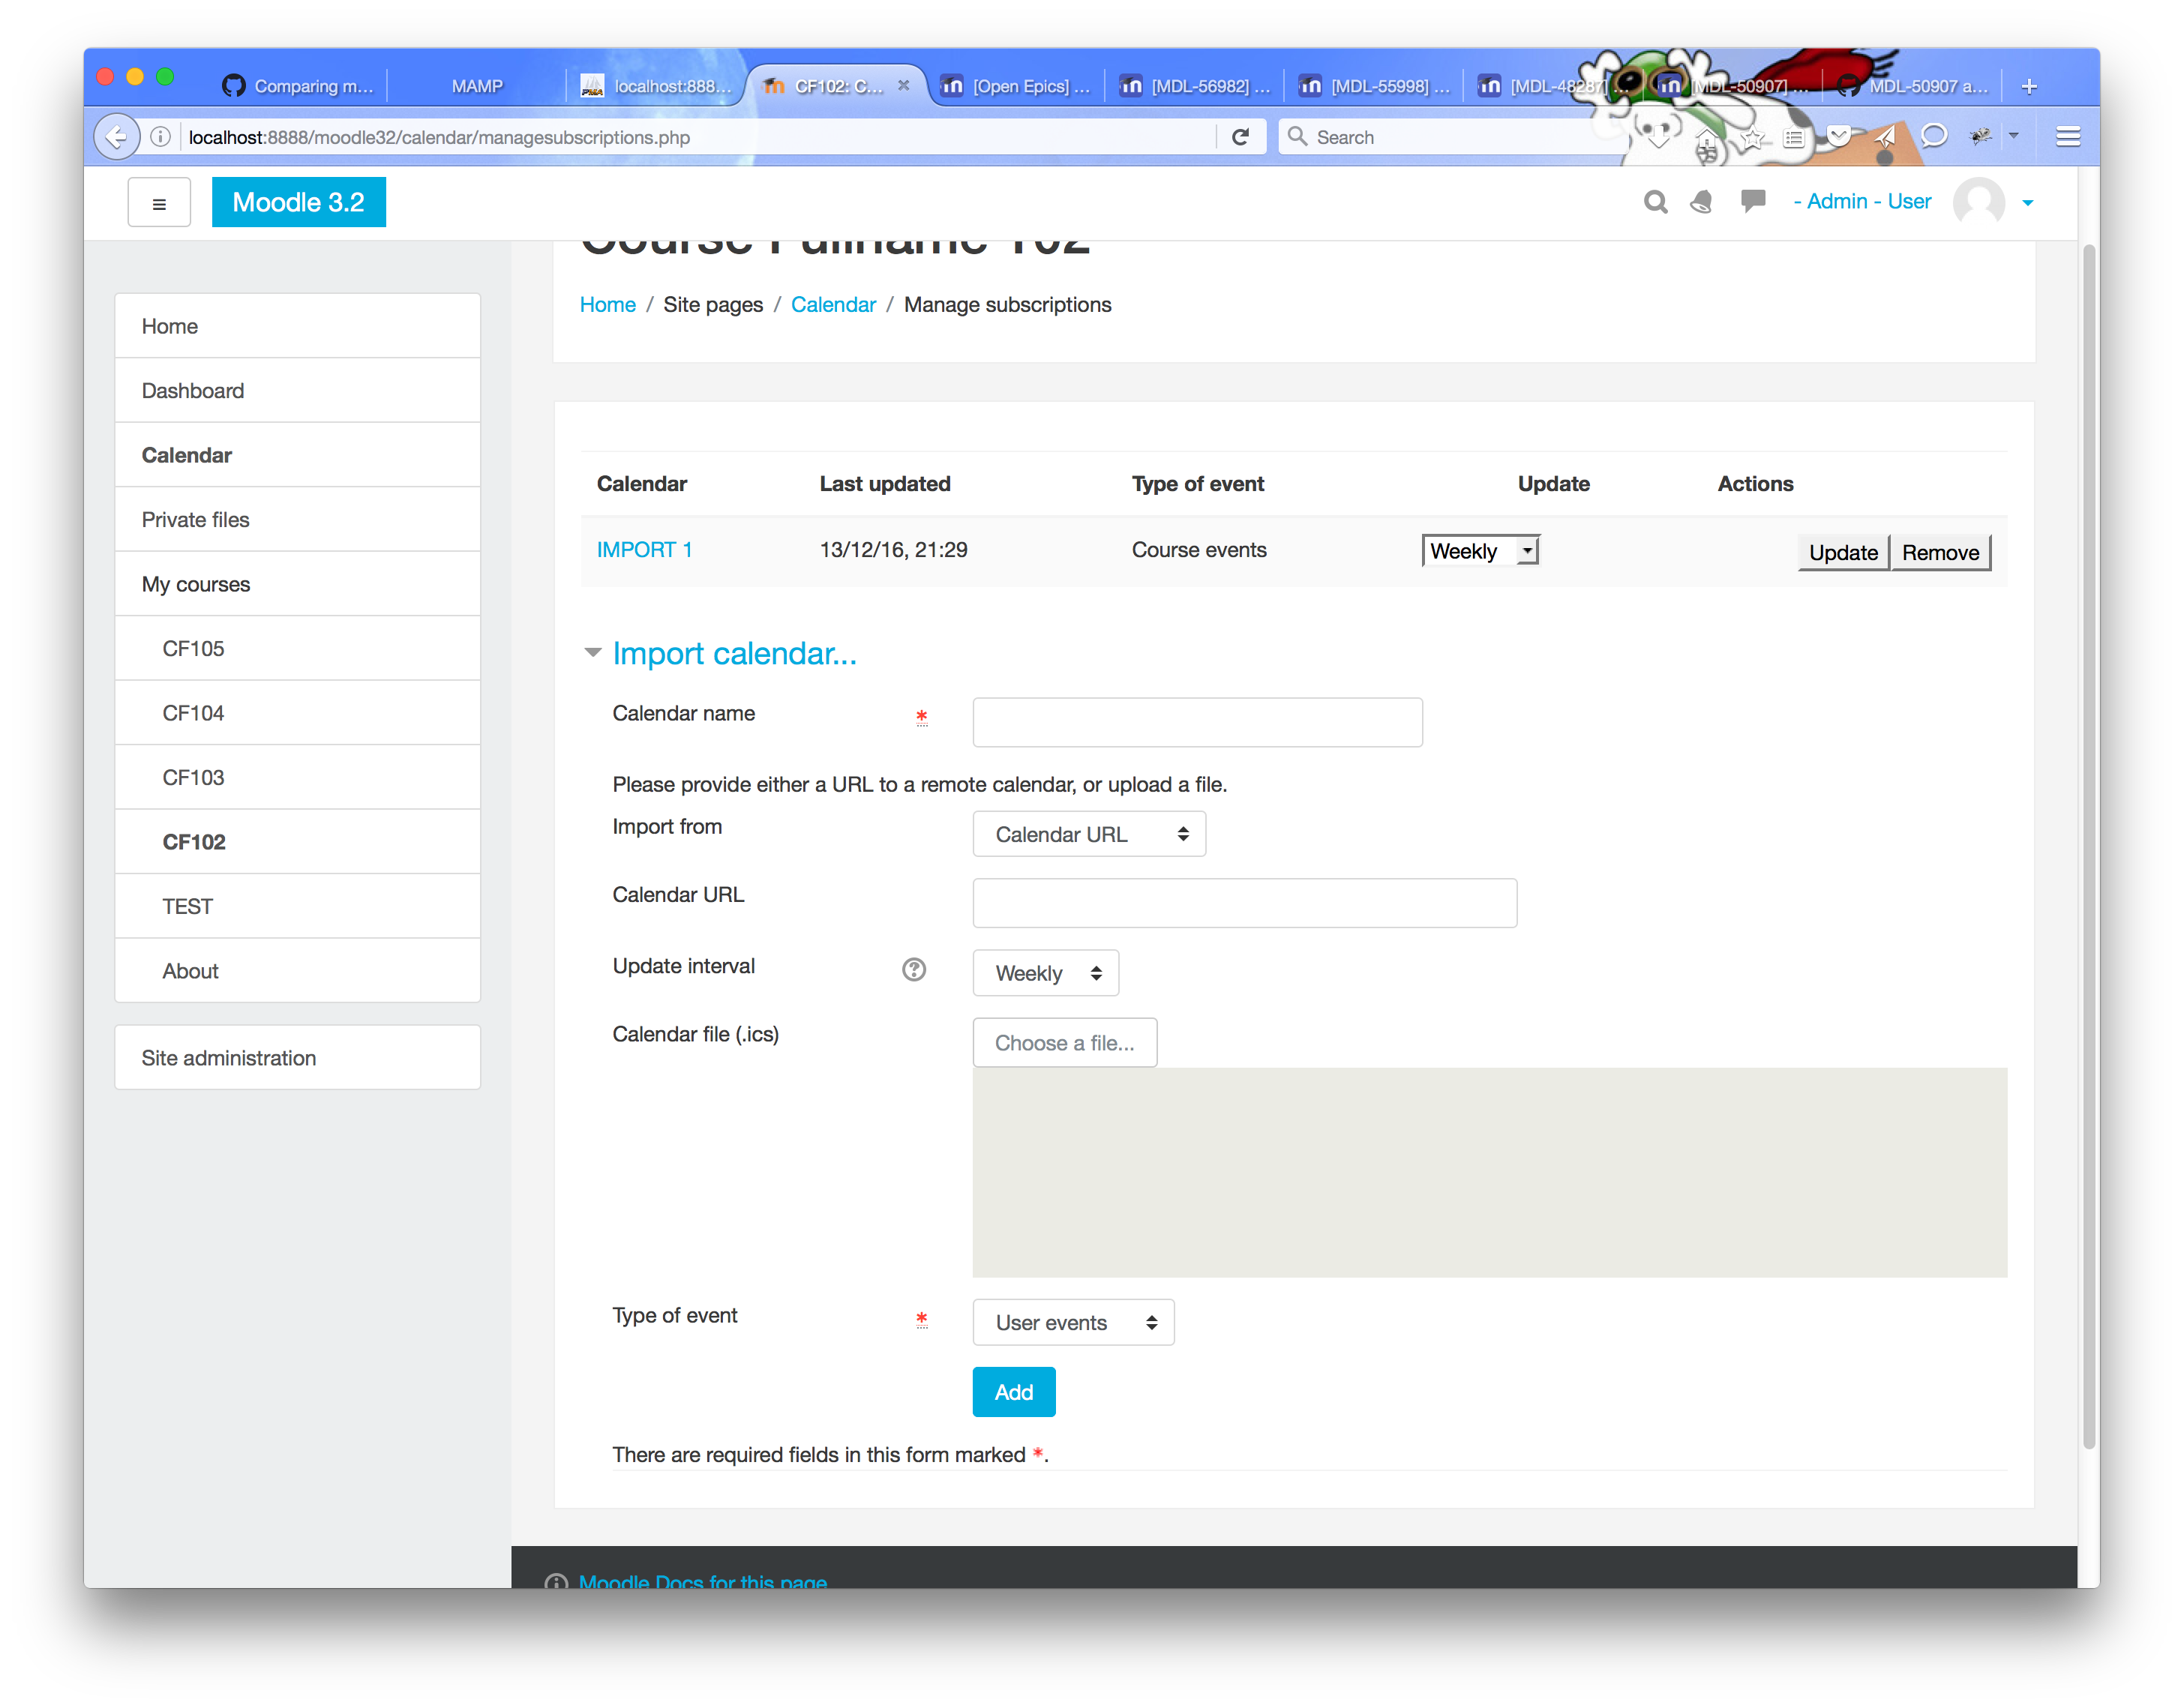Click the page vertical scrollbar
The height and width of the screenshot is (1708, 2184).
[2089, 846]
